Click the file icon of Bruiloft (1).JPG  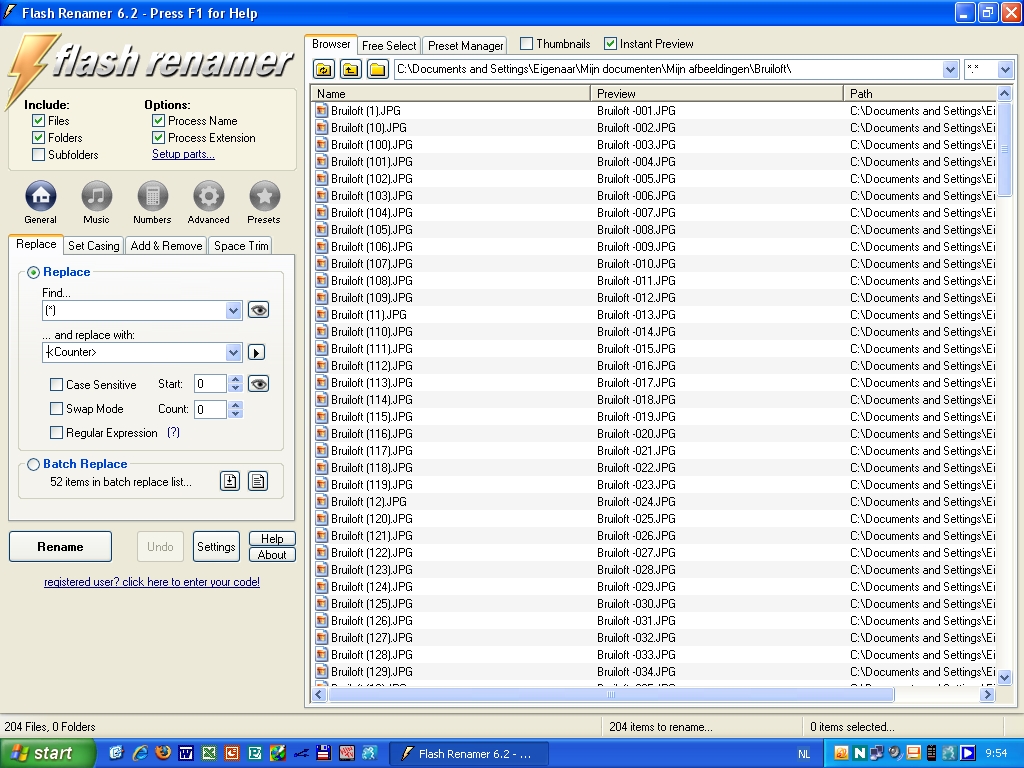[x=321, y=110]
